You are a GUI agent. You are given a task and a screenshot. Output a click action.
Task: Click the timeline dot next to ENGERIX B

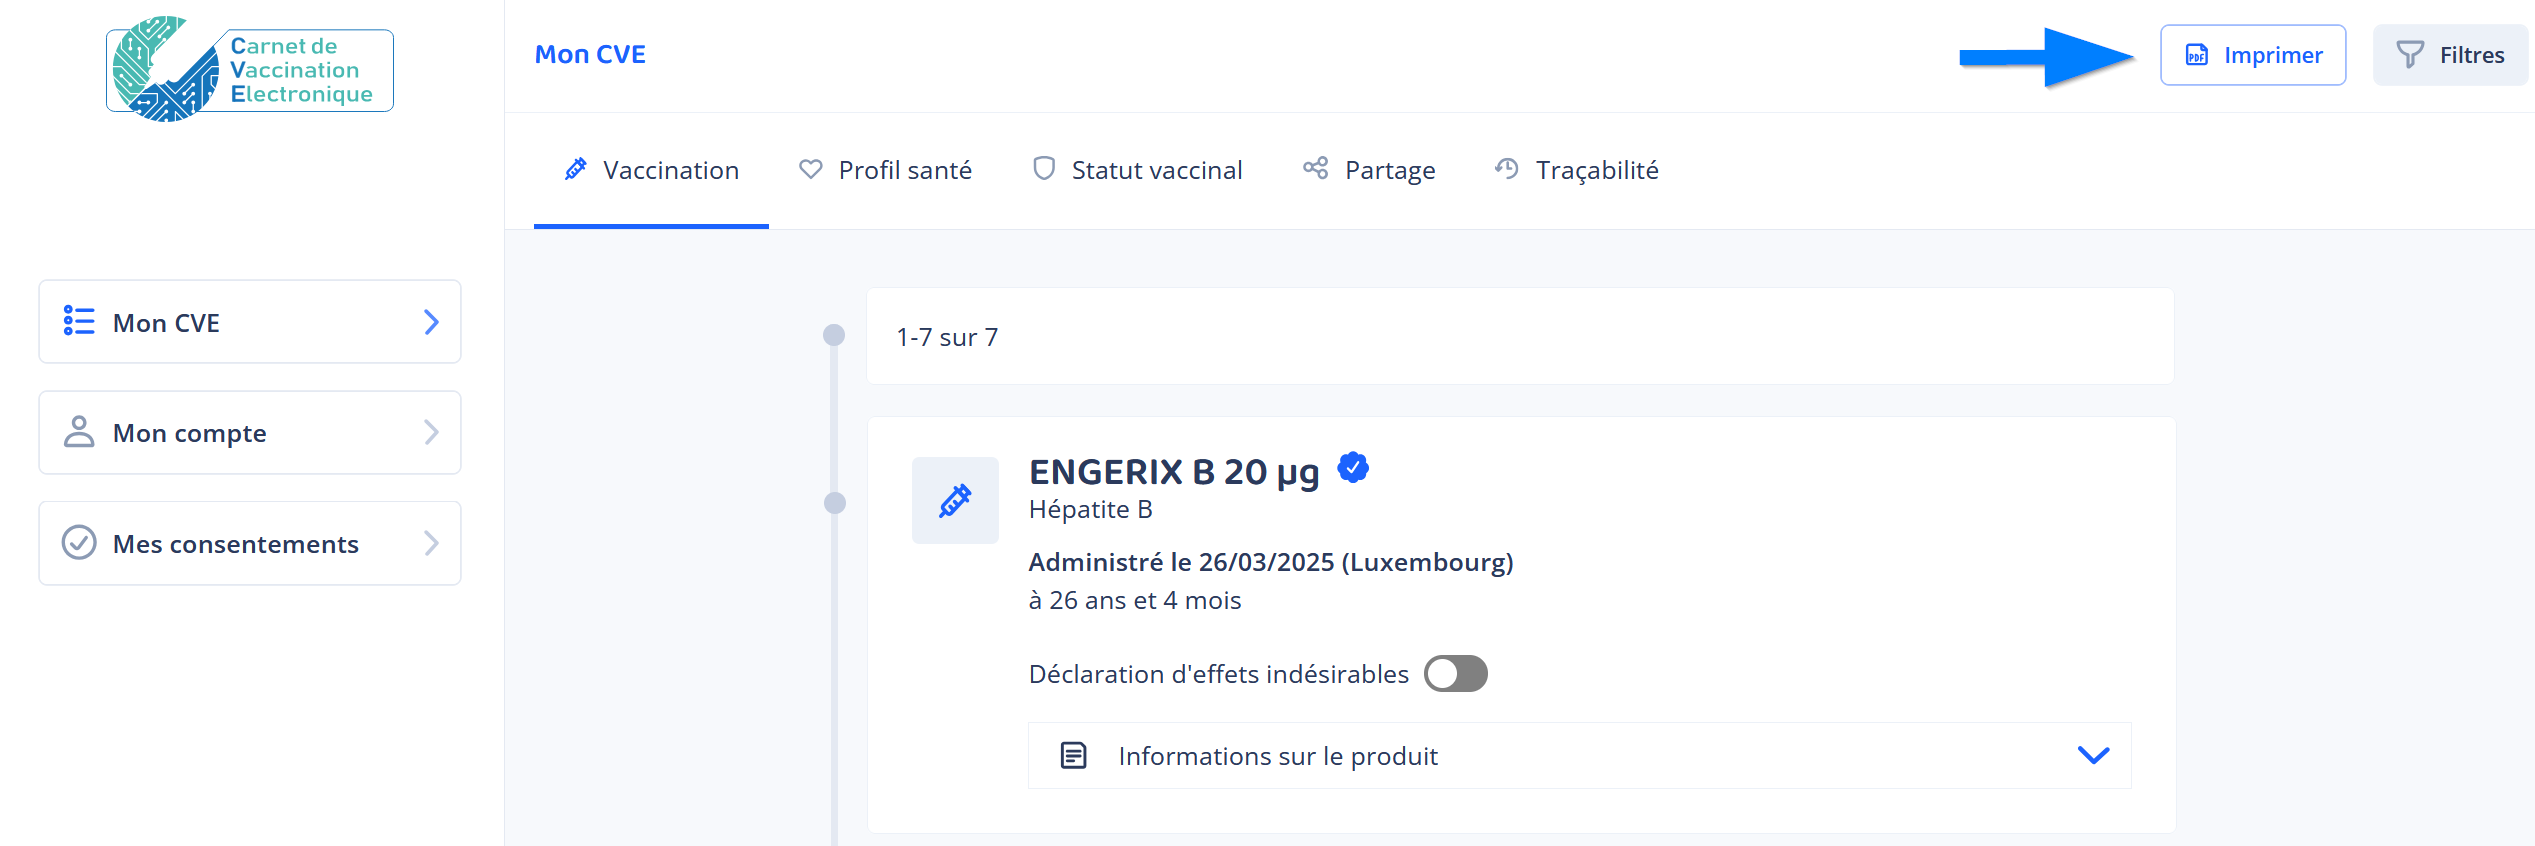pos(834,503)
